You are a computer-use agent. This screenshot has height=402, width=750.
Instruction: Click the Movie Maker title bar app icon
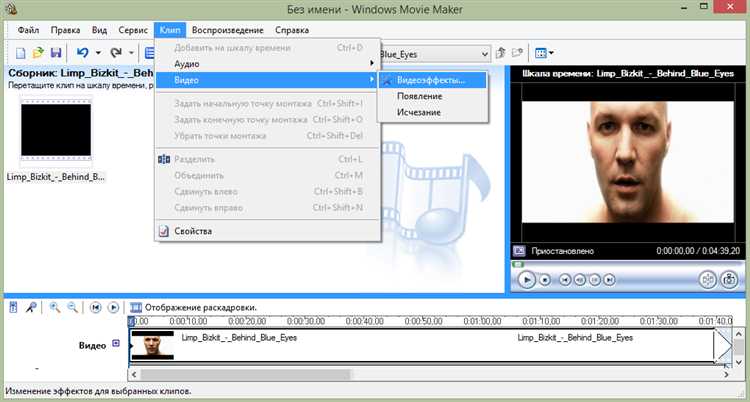[x=12, y=9]
